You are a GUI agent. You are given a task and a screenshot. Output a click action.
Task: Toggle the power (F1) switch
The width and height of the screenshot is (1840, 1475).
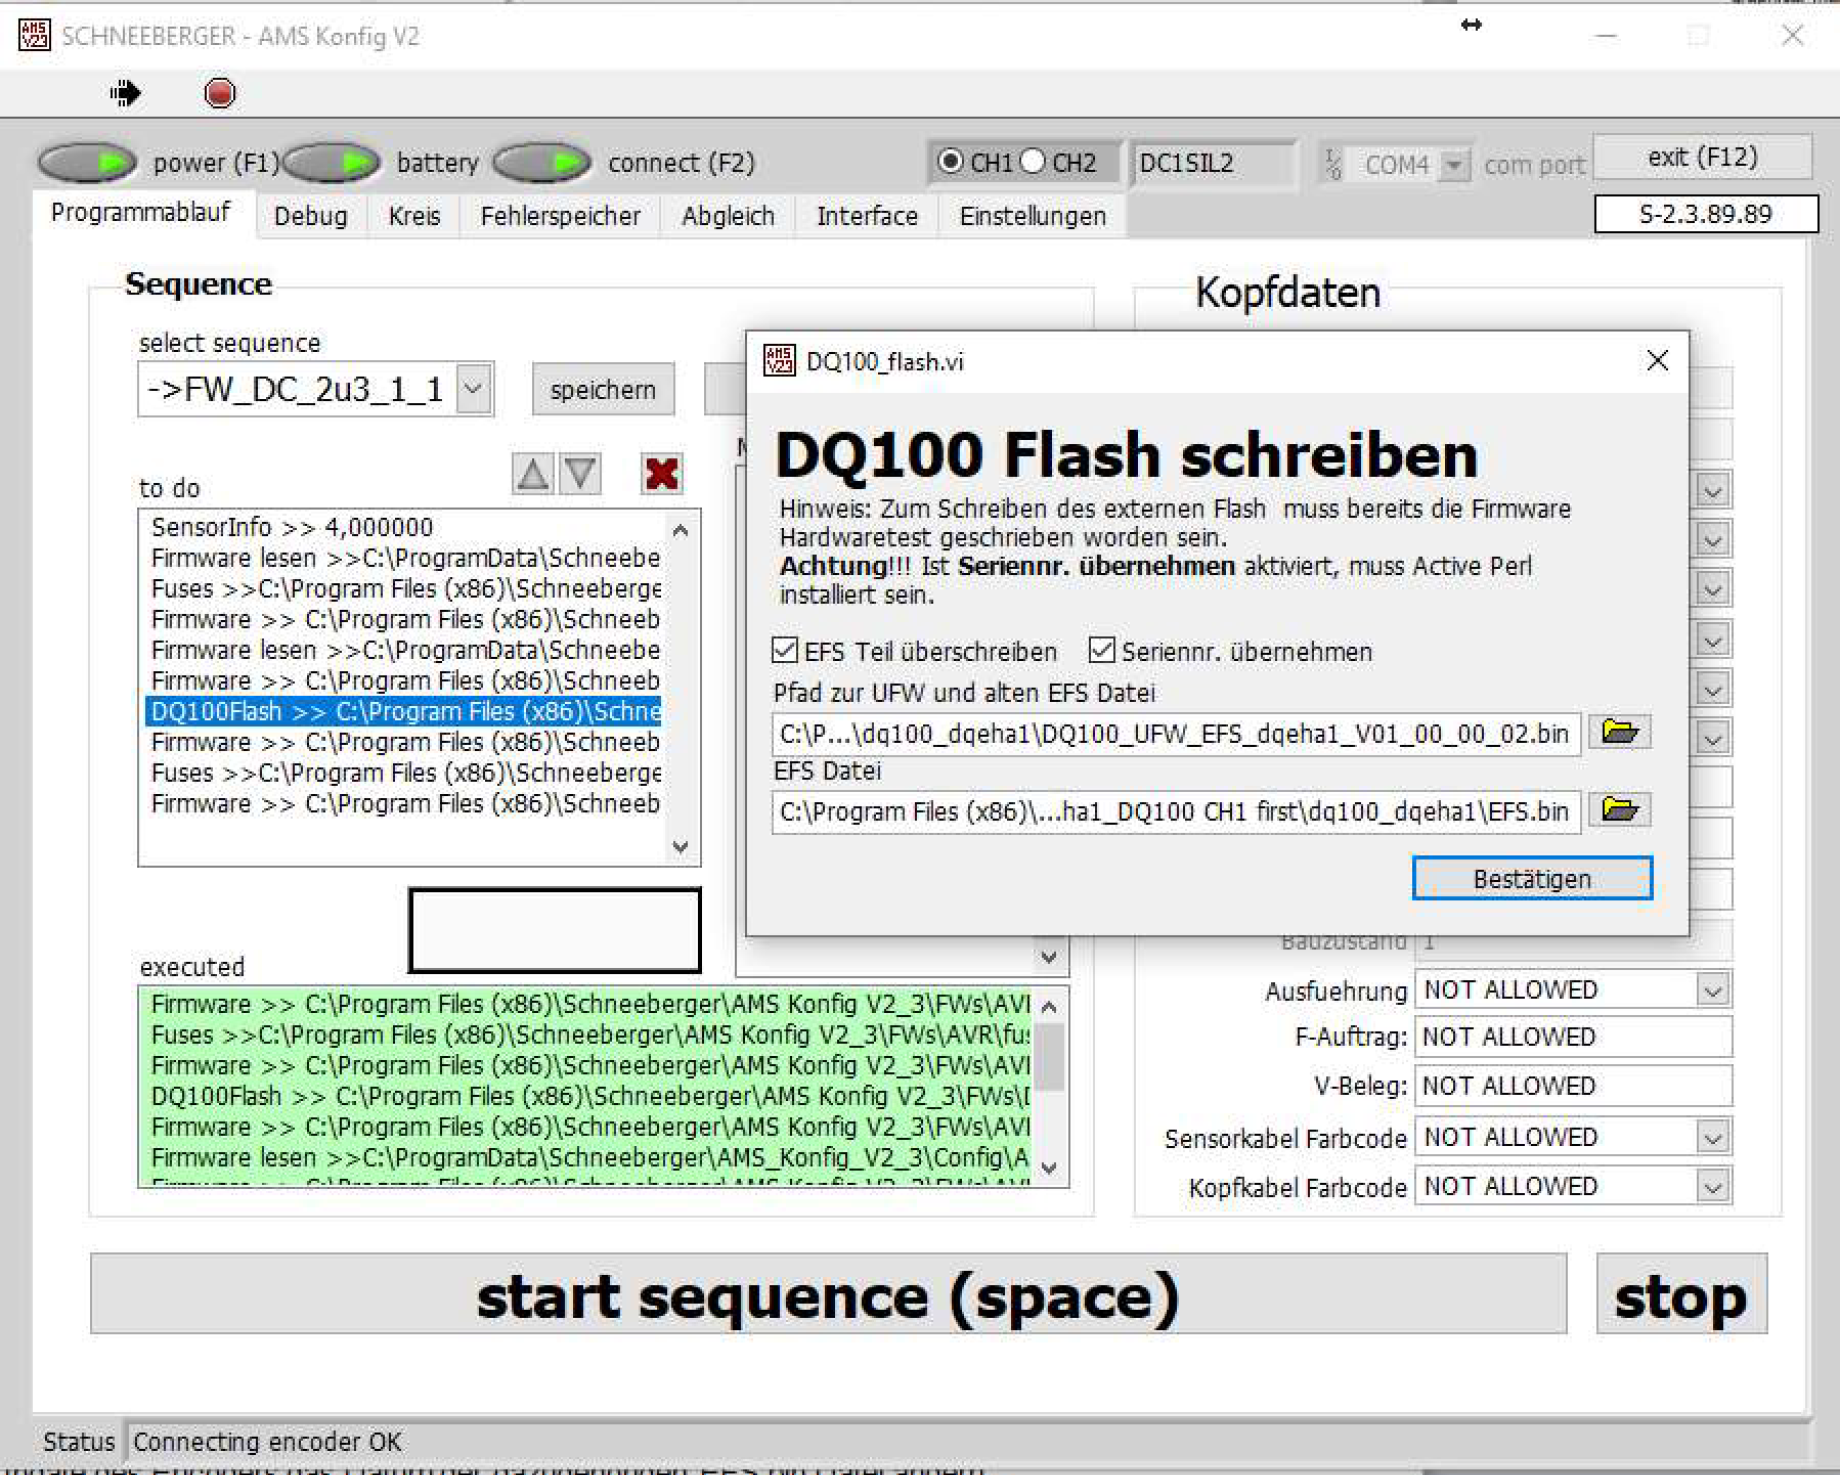coord(88,162)
